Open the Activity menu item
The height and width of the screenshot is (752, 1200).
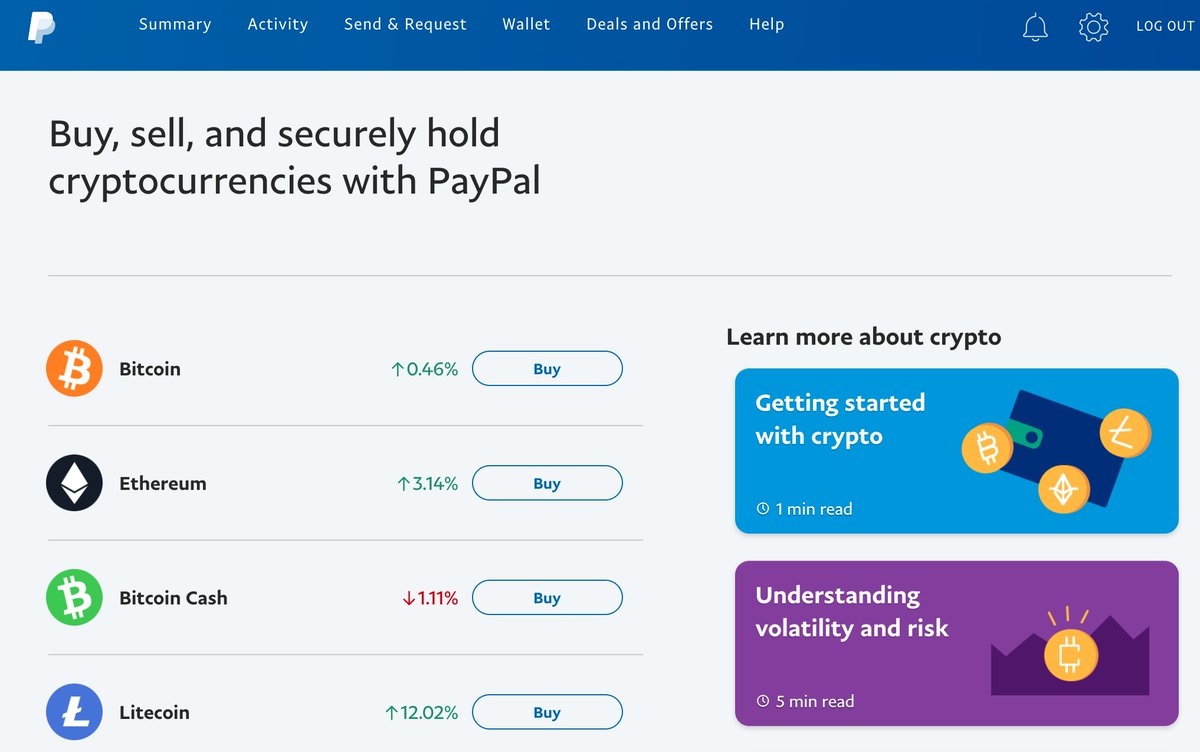tap(278, 24)
